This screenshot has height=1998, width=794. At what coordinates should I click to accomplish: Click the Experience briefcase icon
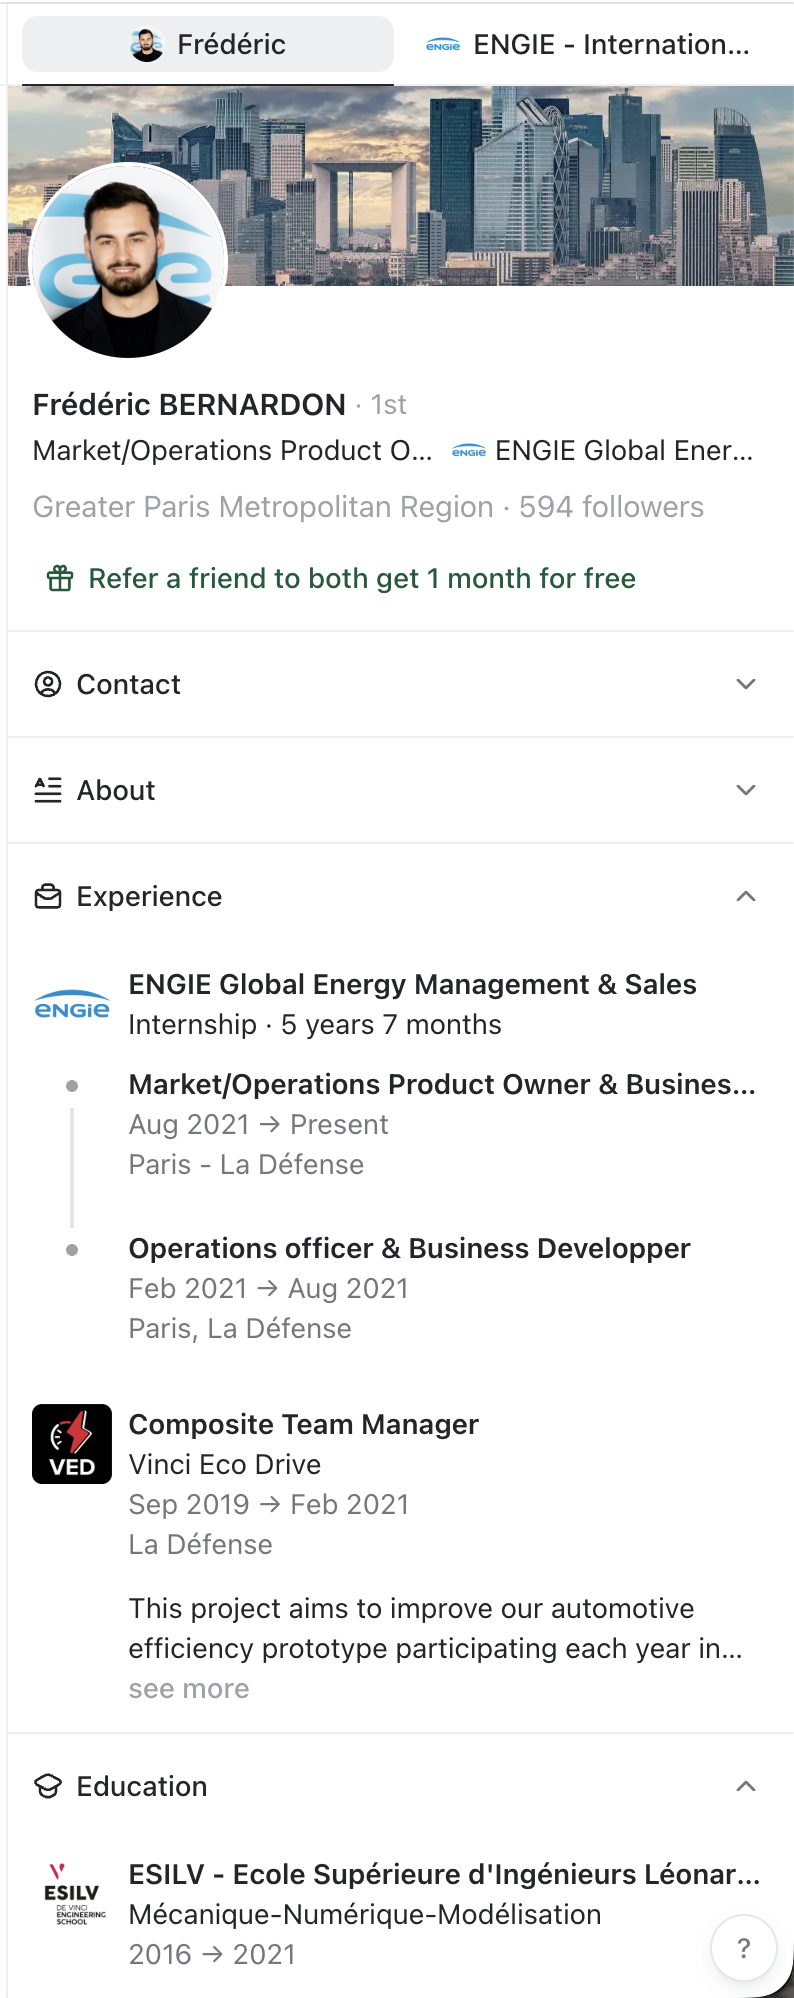(48, 896)
